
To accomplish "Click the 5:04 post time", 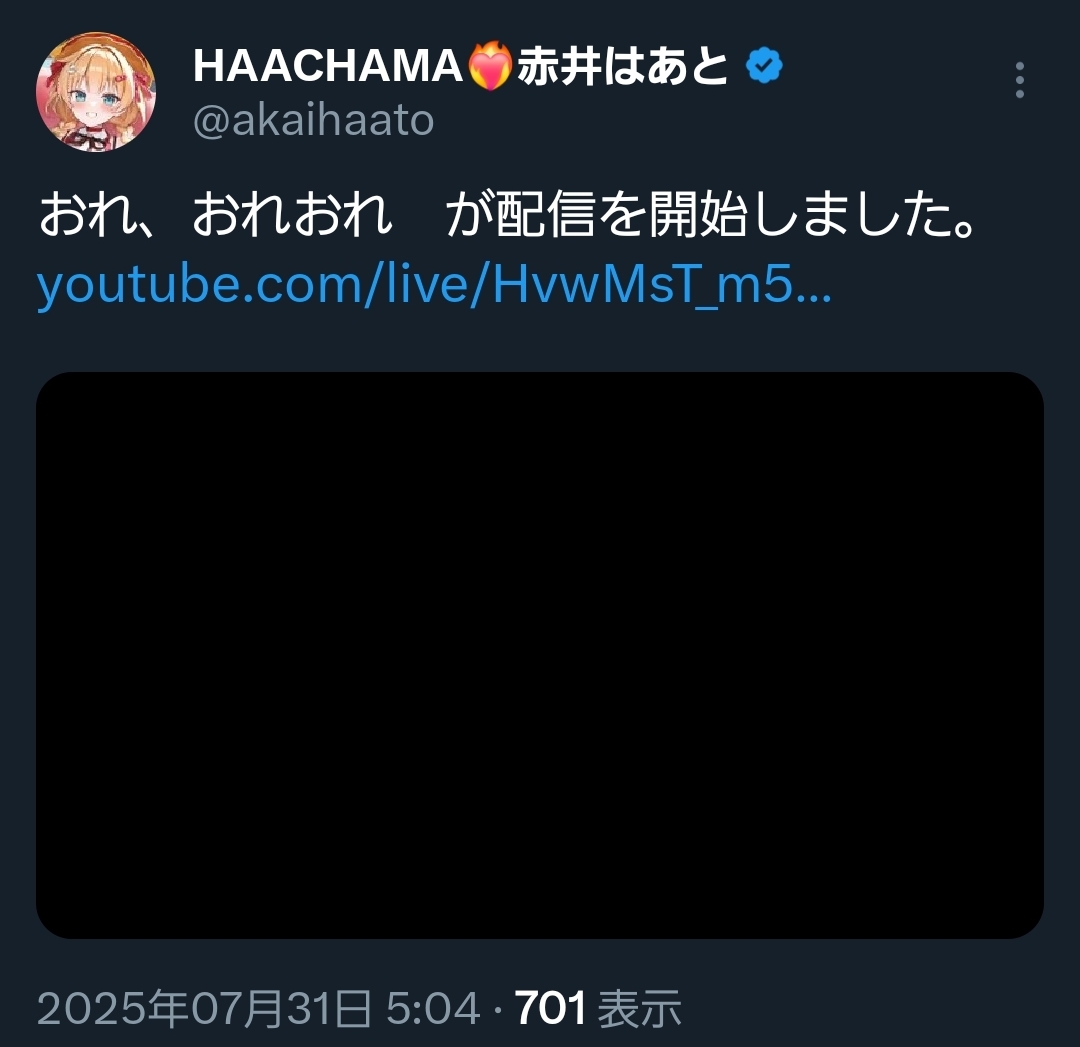I will (433, 1008).
